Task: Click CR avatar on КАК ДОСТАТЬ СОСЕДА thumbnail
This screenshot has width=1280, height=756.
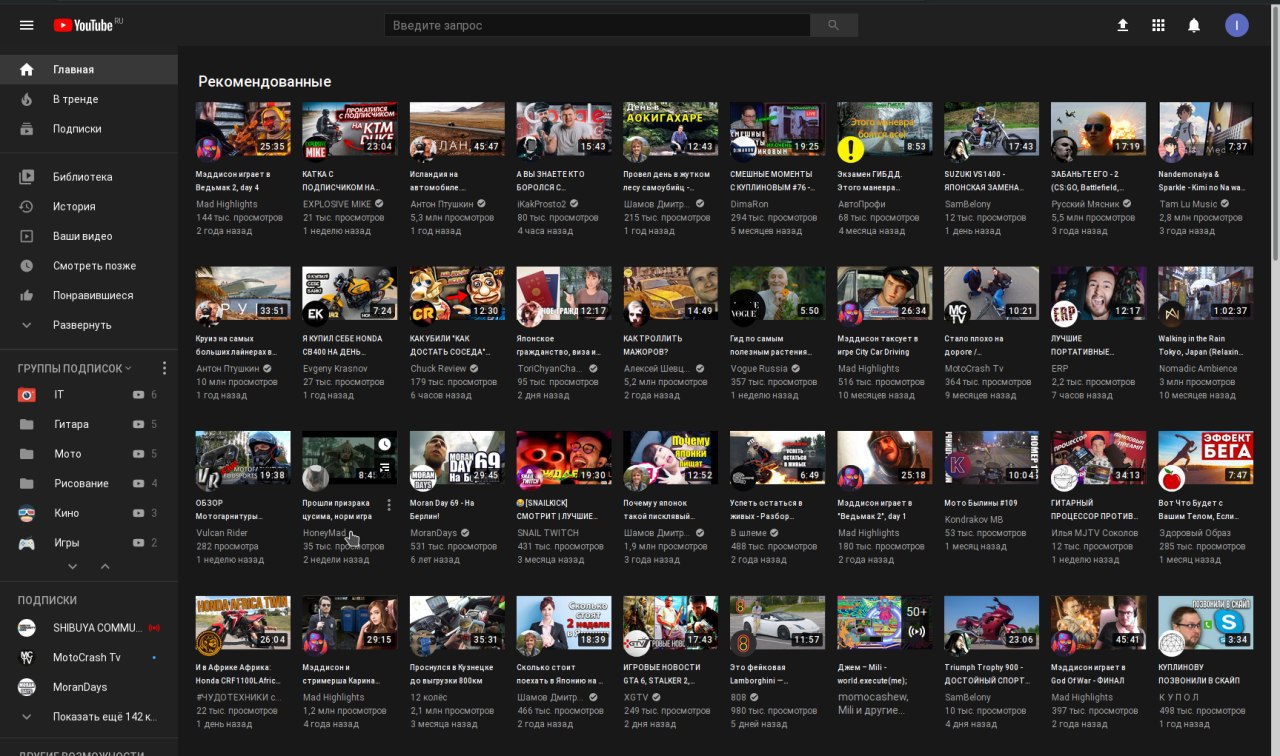Action: tap(423, 313)
